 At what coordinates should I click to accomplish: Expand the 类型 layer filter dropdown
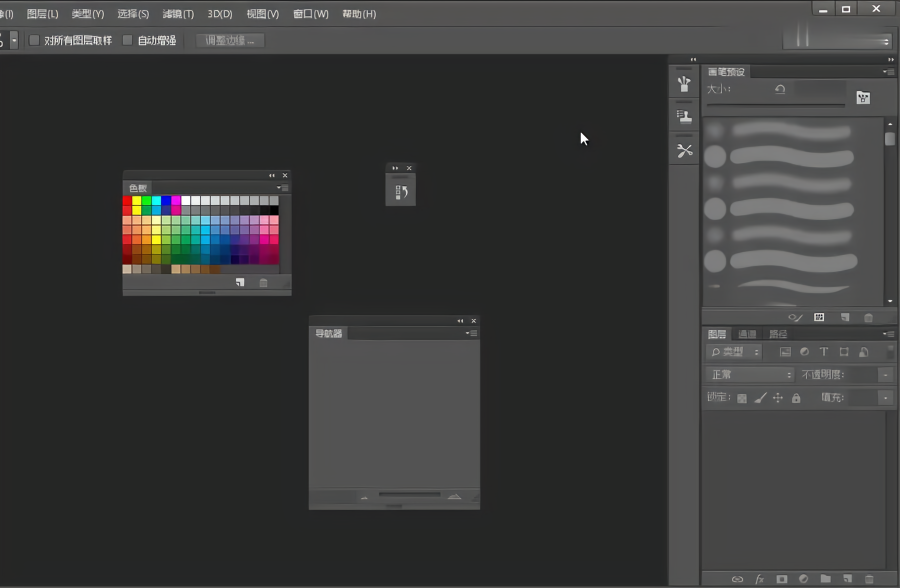click(x=734, y=352)
